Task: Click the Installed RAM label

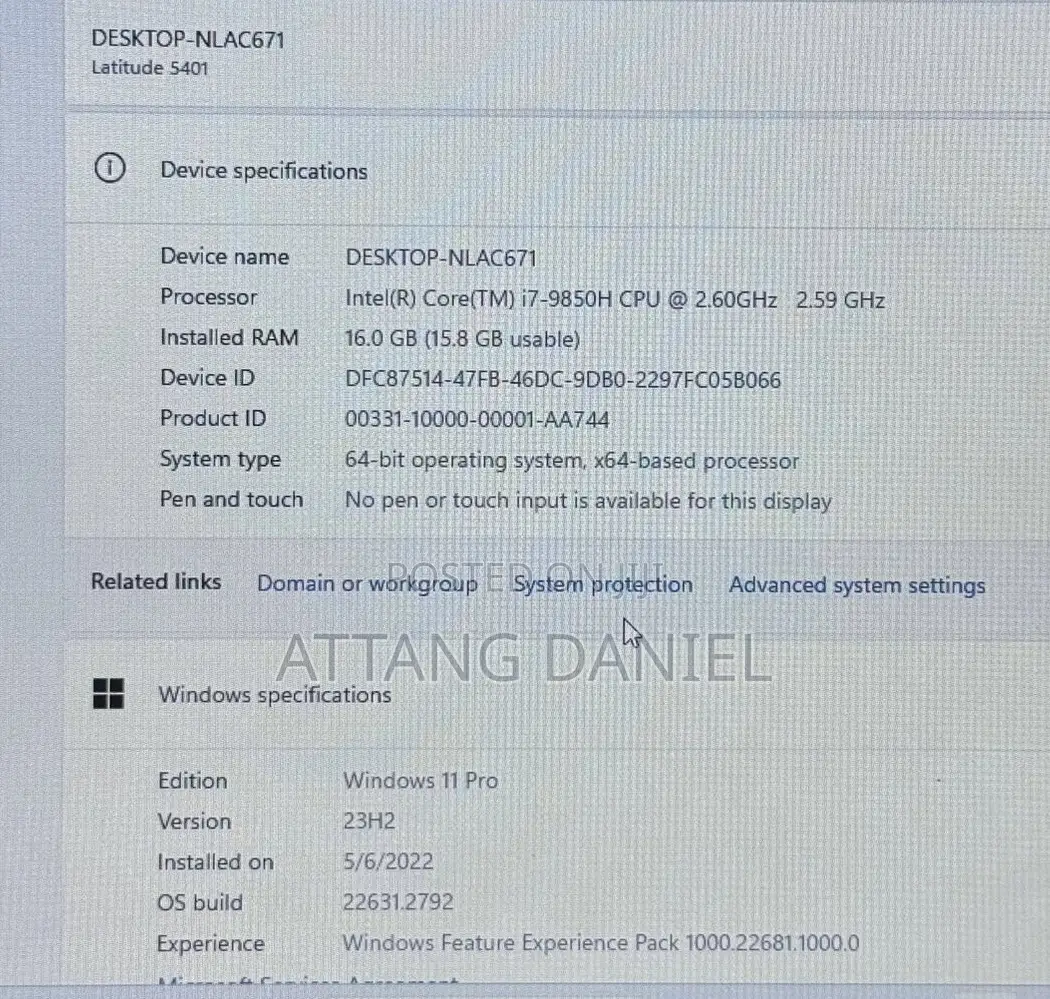Action: click(x=229, y=337)
